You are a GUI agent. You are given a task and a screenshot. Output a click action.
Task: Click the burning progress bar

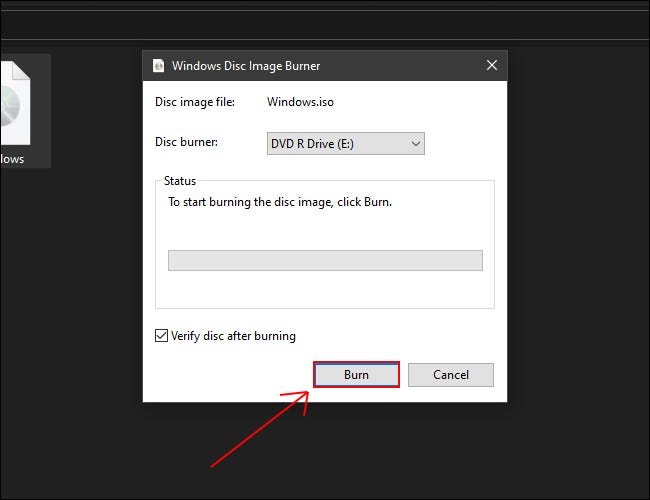click(325, 260)
